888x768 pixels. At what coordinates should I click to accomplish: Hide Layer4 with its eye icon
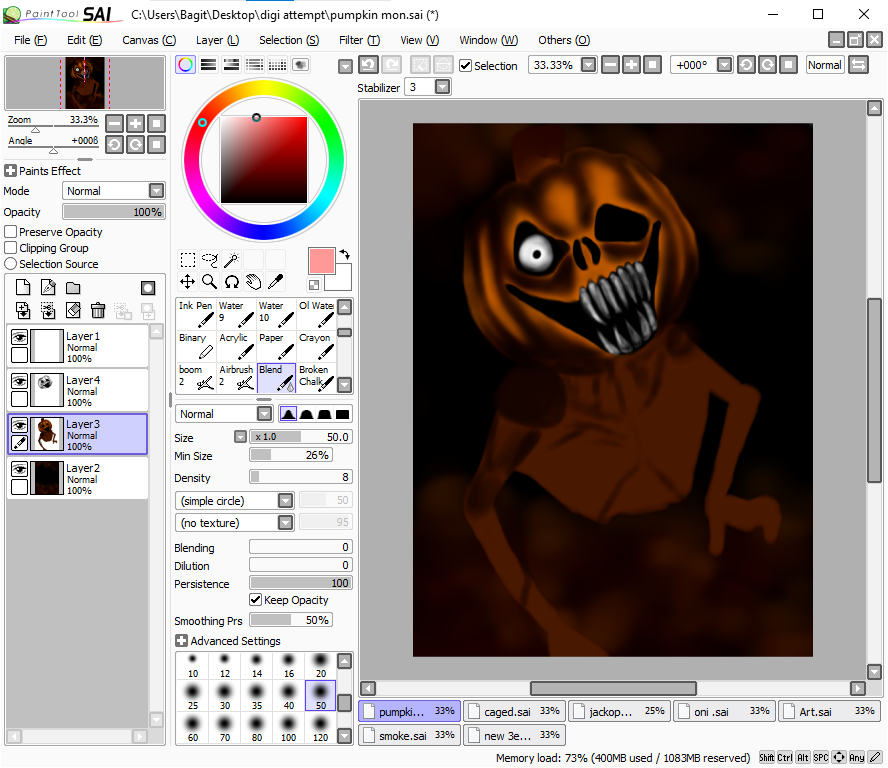(x=19, y=381)
